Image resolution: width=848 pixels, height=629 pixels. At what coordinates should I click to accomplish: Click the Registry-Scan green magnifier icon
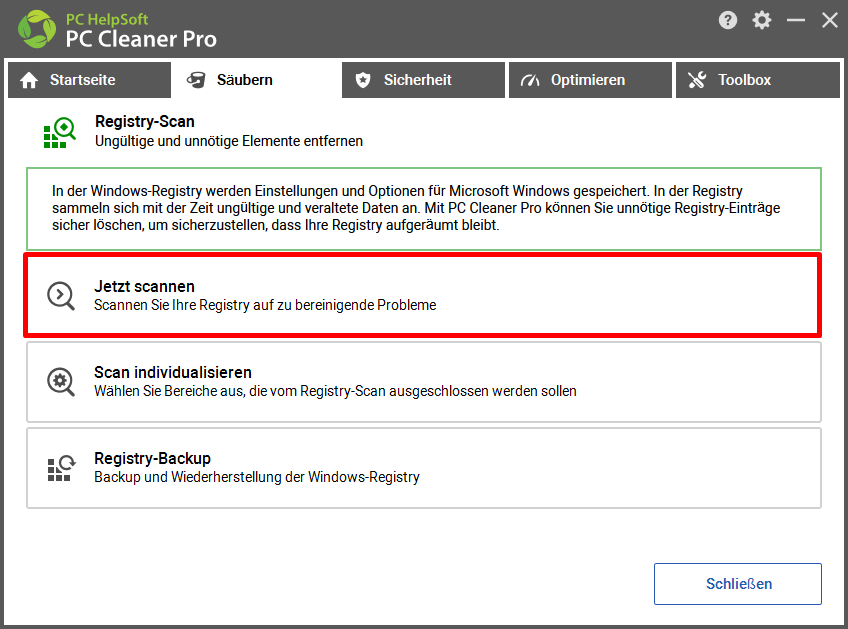[59, 133]
